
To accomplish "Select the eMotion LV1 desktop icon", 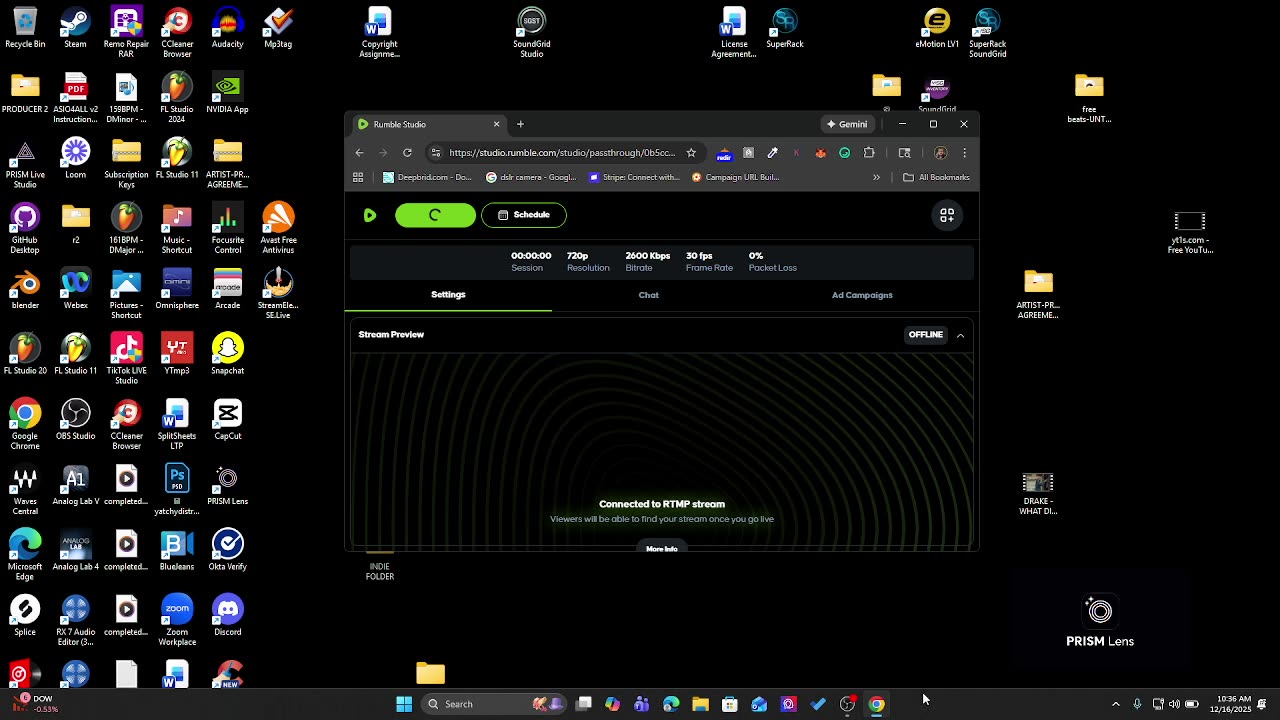I will 937,28.
